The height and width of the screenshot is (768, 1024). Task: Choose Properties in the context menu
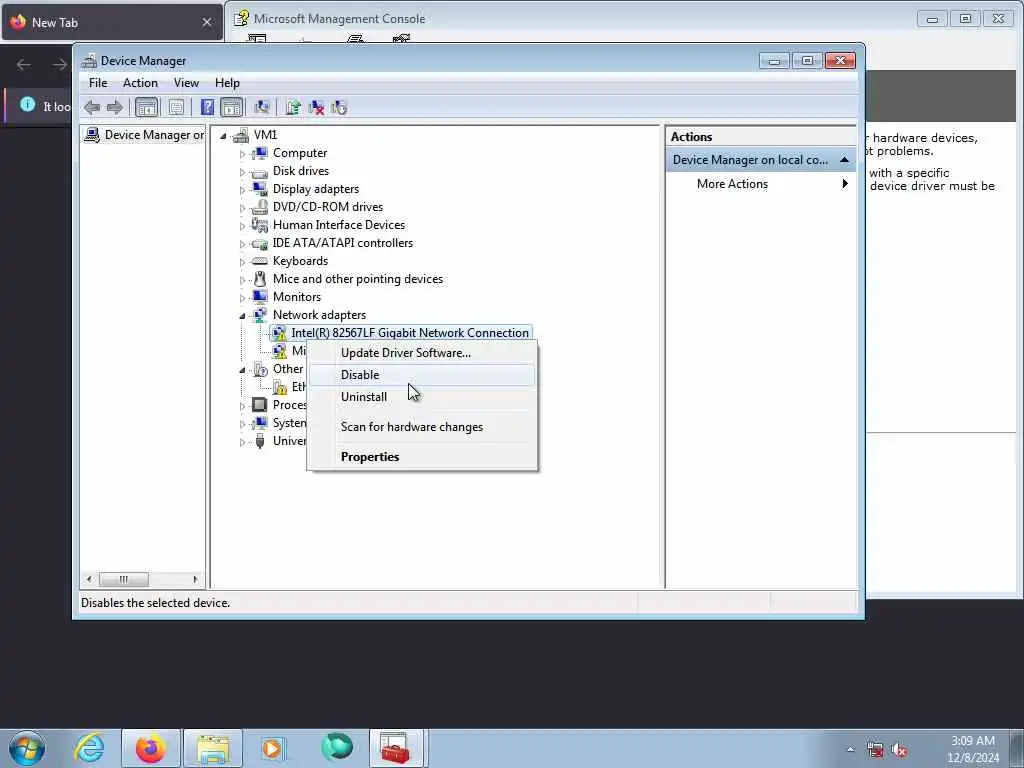tap(422, 457)
